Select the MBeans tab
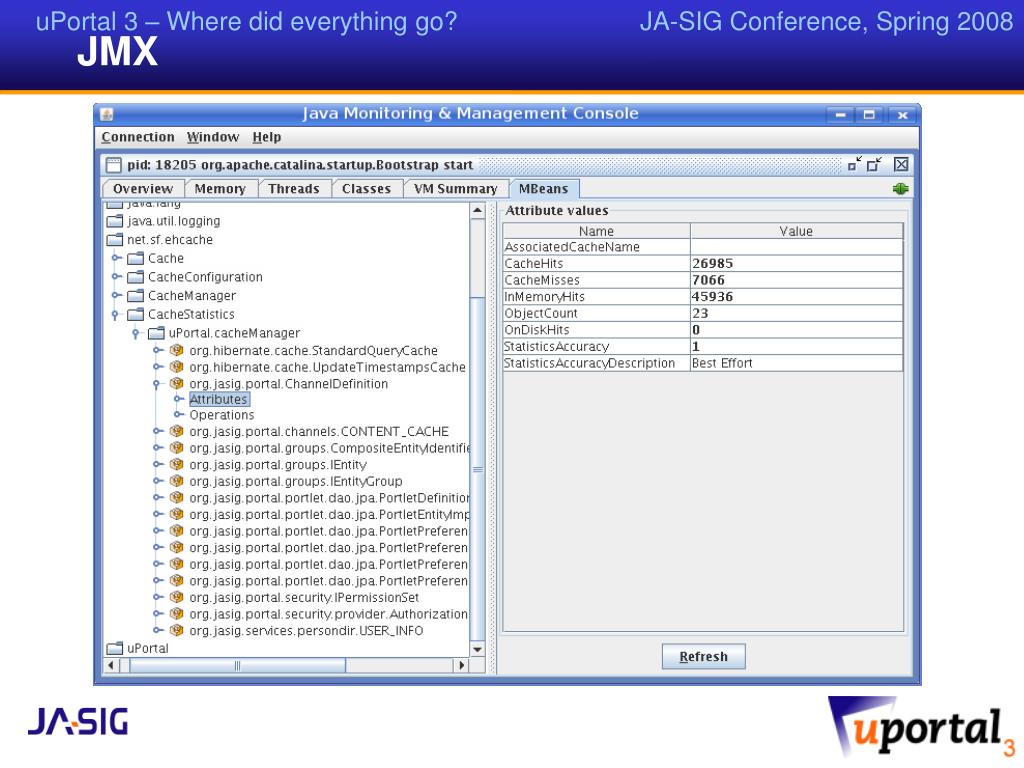This screenshot has width=1024, height=768. (543, 189)
